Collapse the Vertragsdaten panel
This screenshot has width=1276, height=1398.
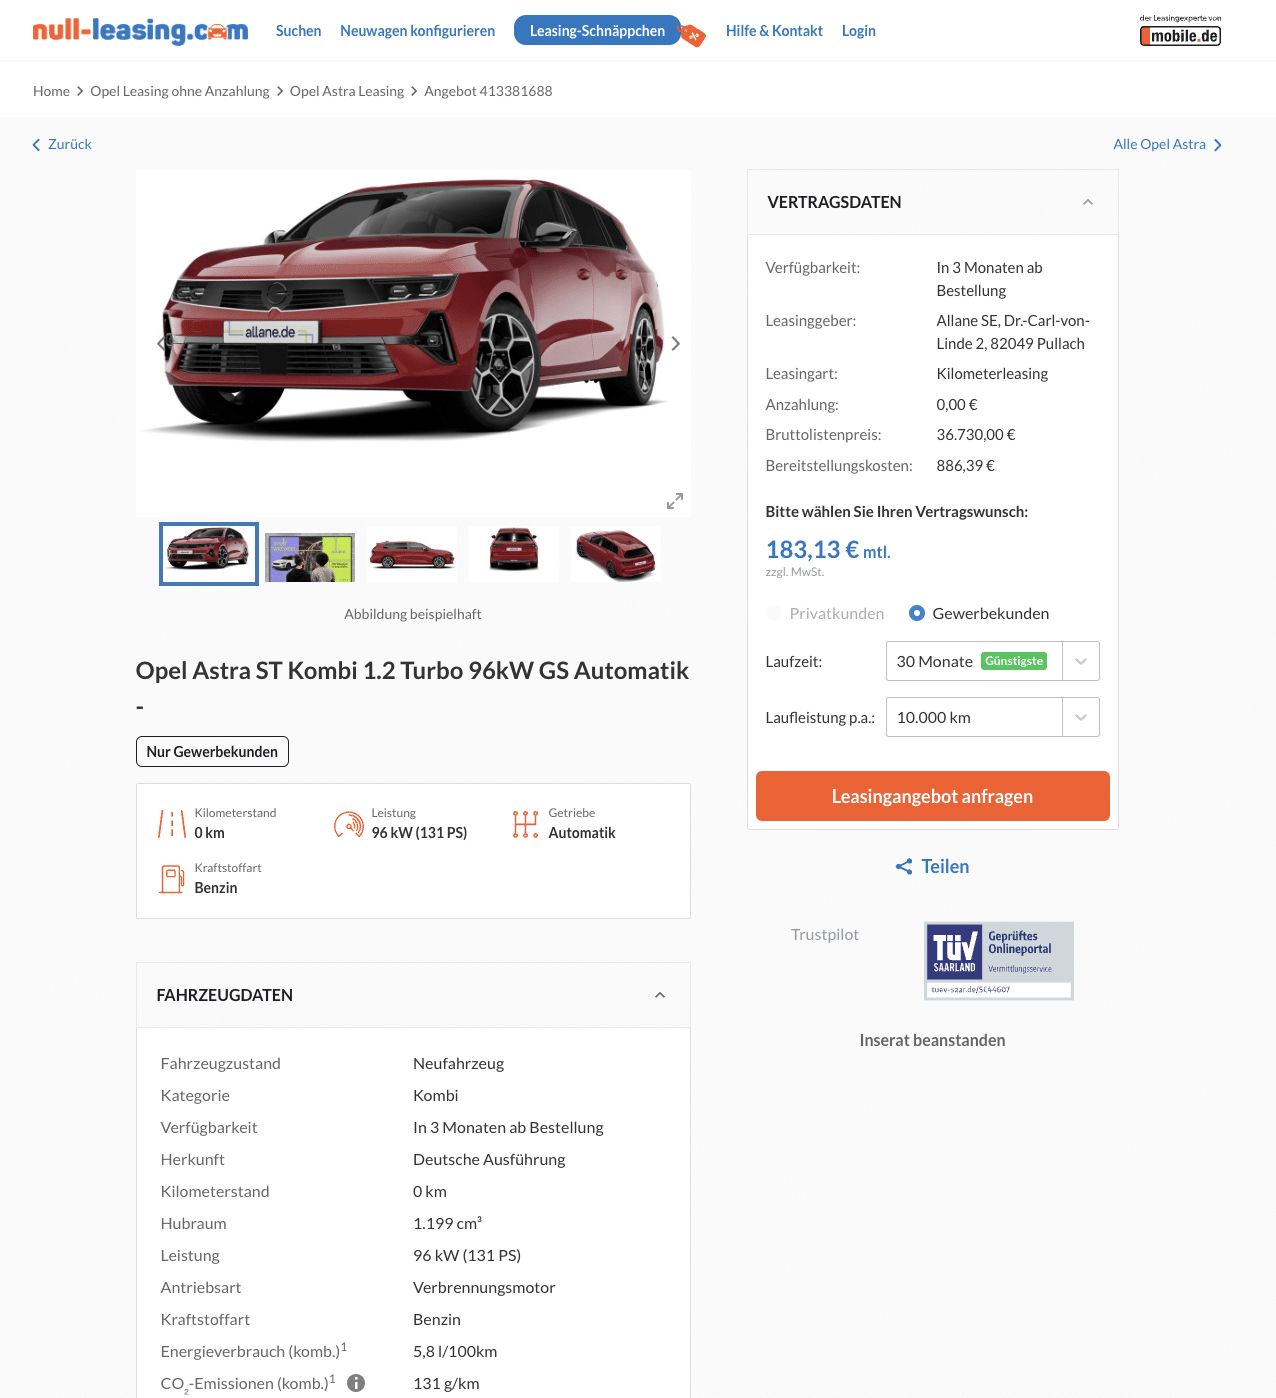[1088, 202]
